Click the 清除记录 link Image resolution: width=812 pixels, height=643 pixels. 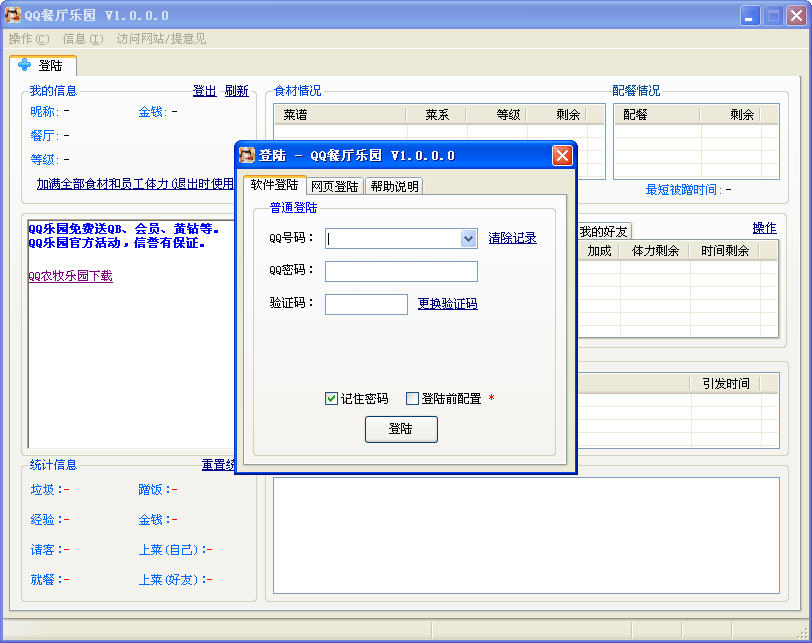click(513, 238)
